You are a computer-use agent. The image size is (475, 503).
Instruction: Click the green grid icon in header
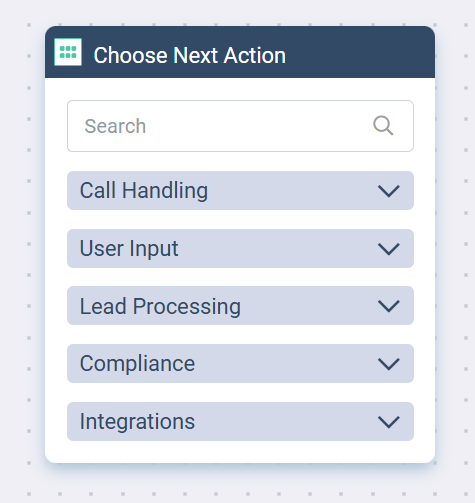[68, 52]
